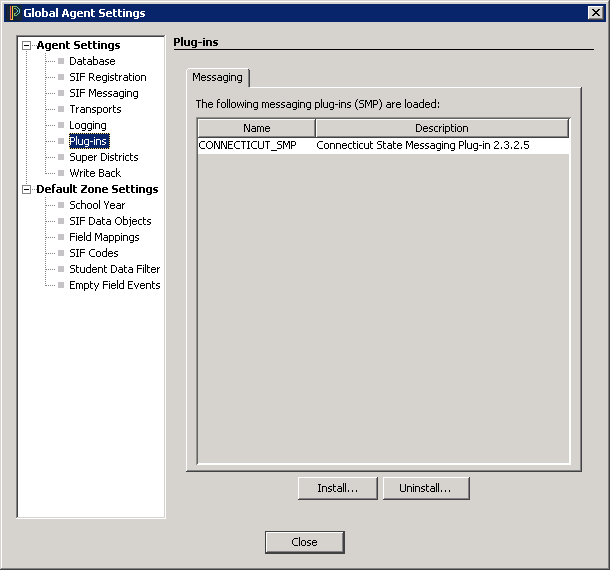This screenshot has height=570, width=610.
Task: Collapse the Agent Settings tree node
Action: pos(27,45)
